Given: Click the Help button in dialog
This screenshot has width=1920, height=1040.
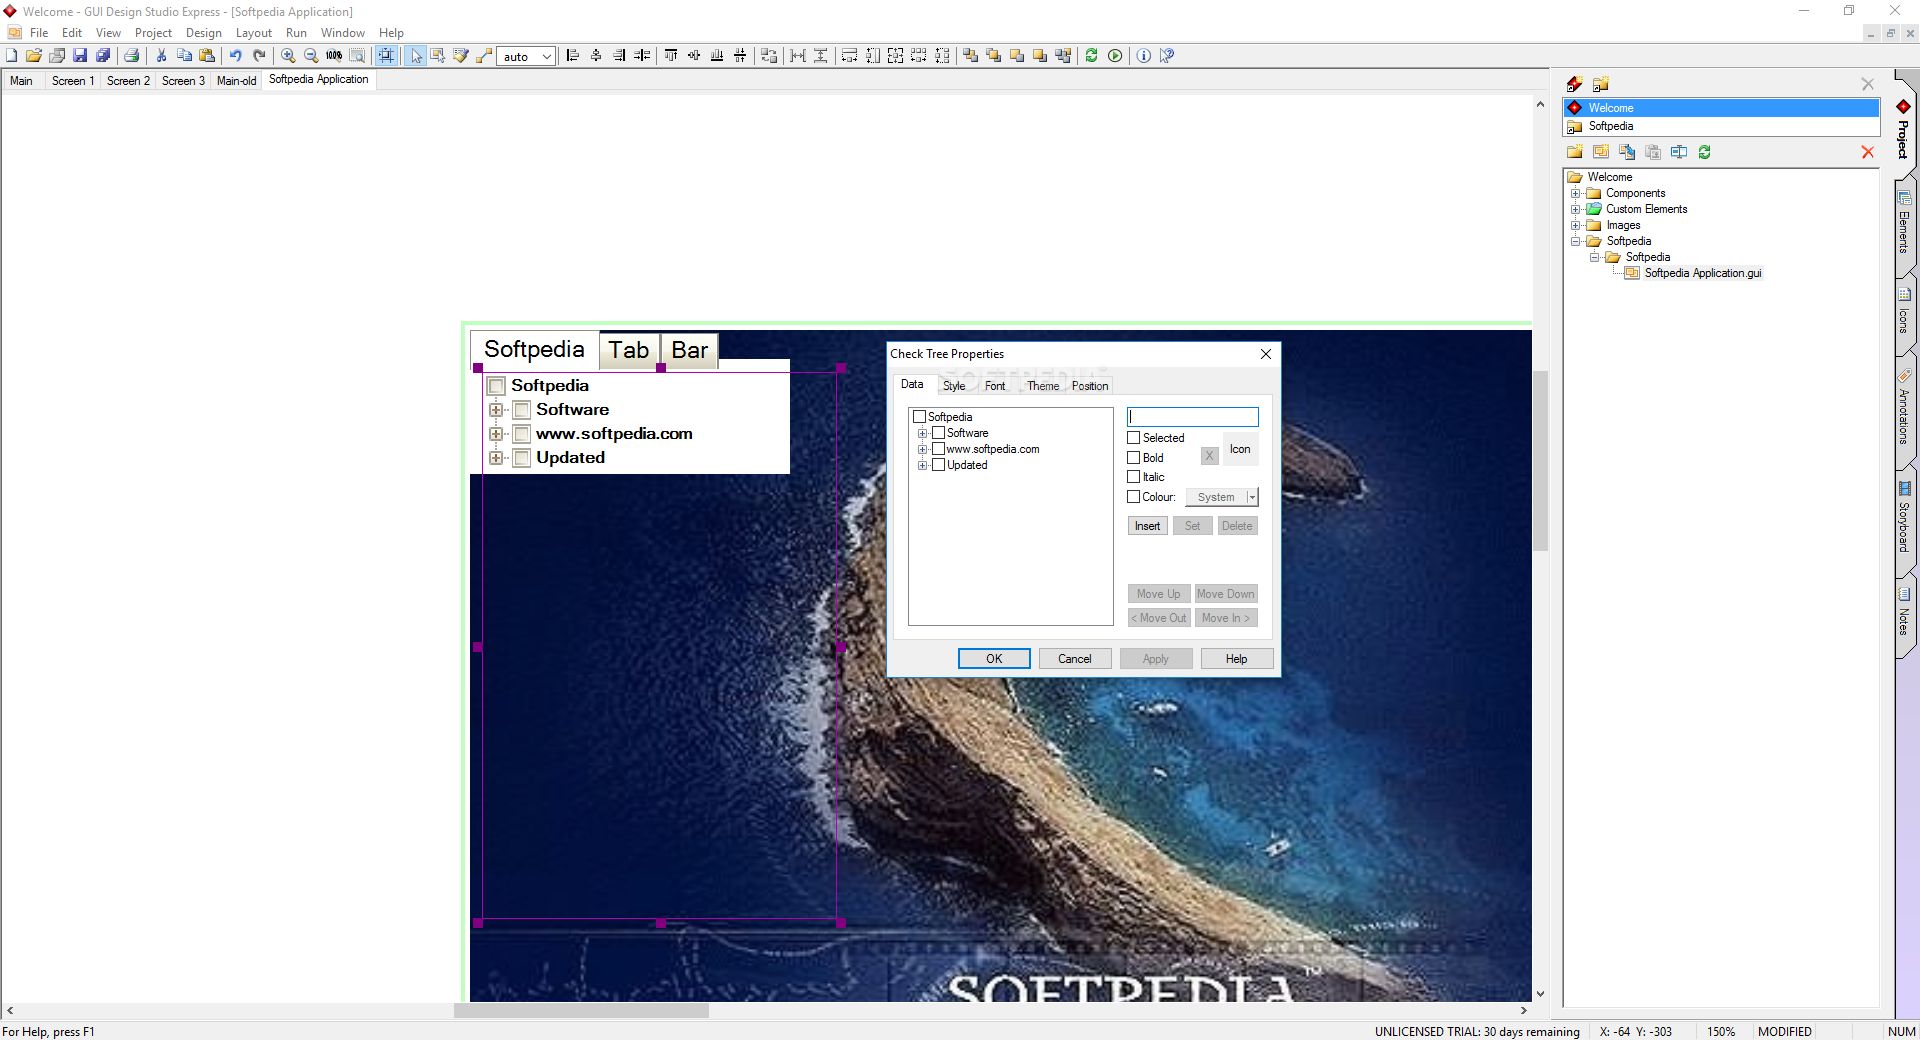Looking at the screenshot, I should [x=1237, y=659].
